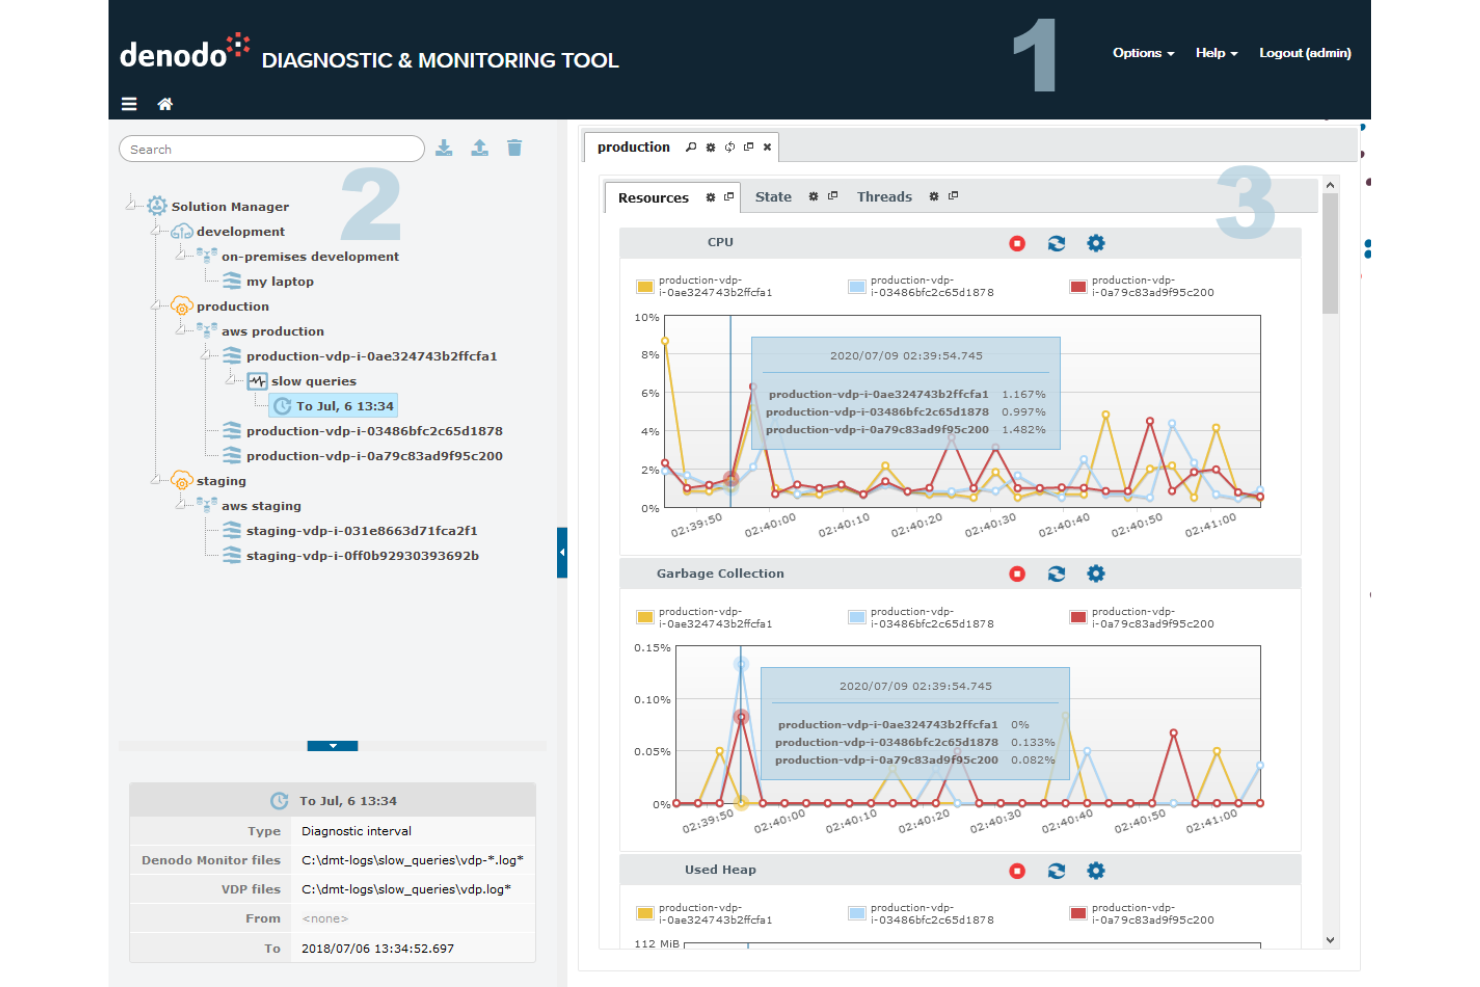The image size is (1480, 987).
Task: Collapse the aws production cluster node
Action: 182,330
